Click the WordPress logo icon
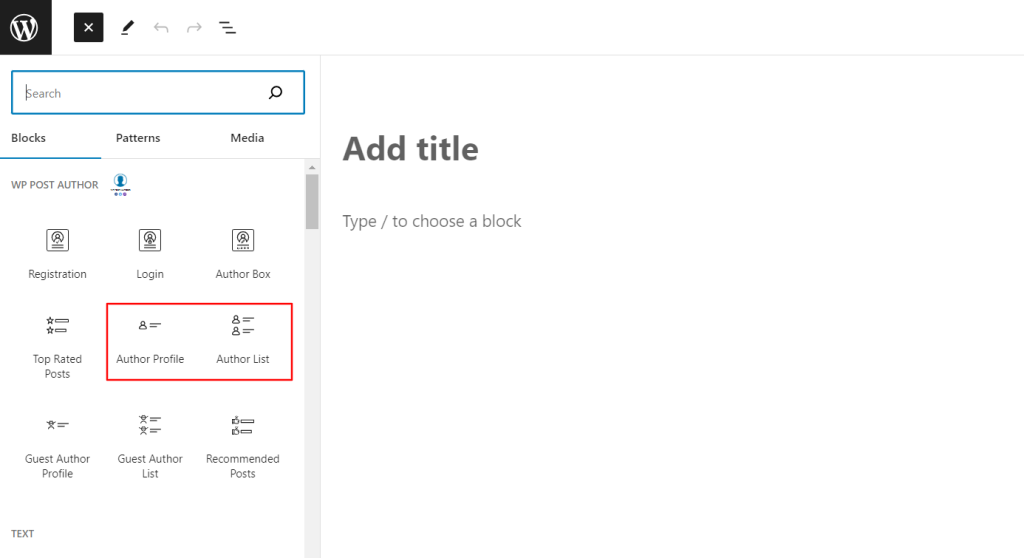The image size is (1024, 558). [25, 27]
